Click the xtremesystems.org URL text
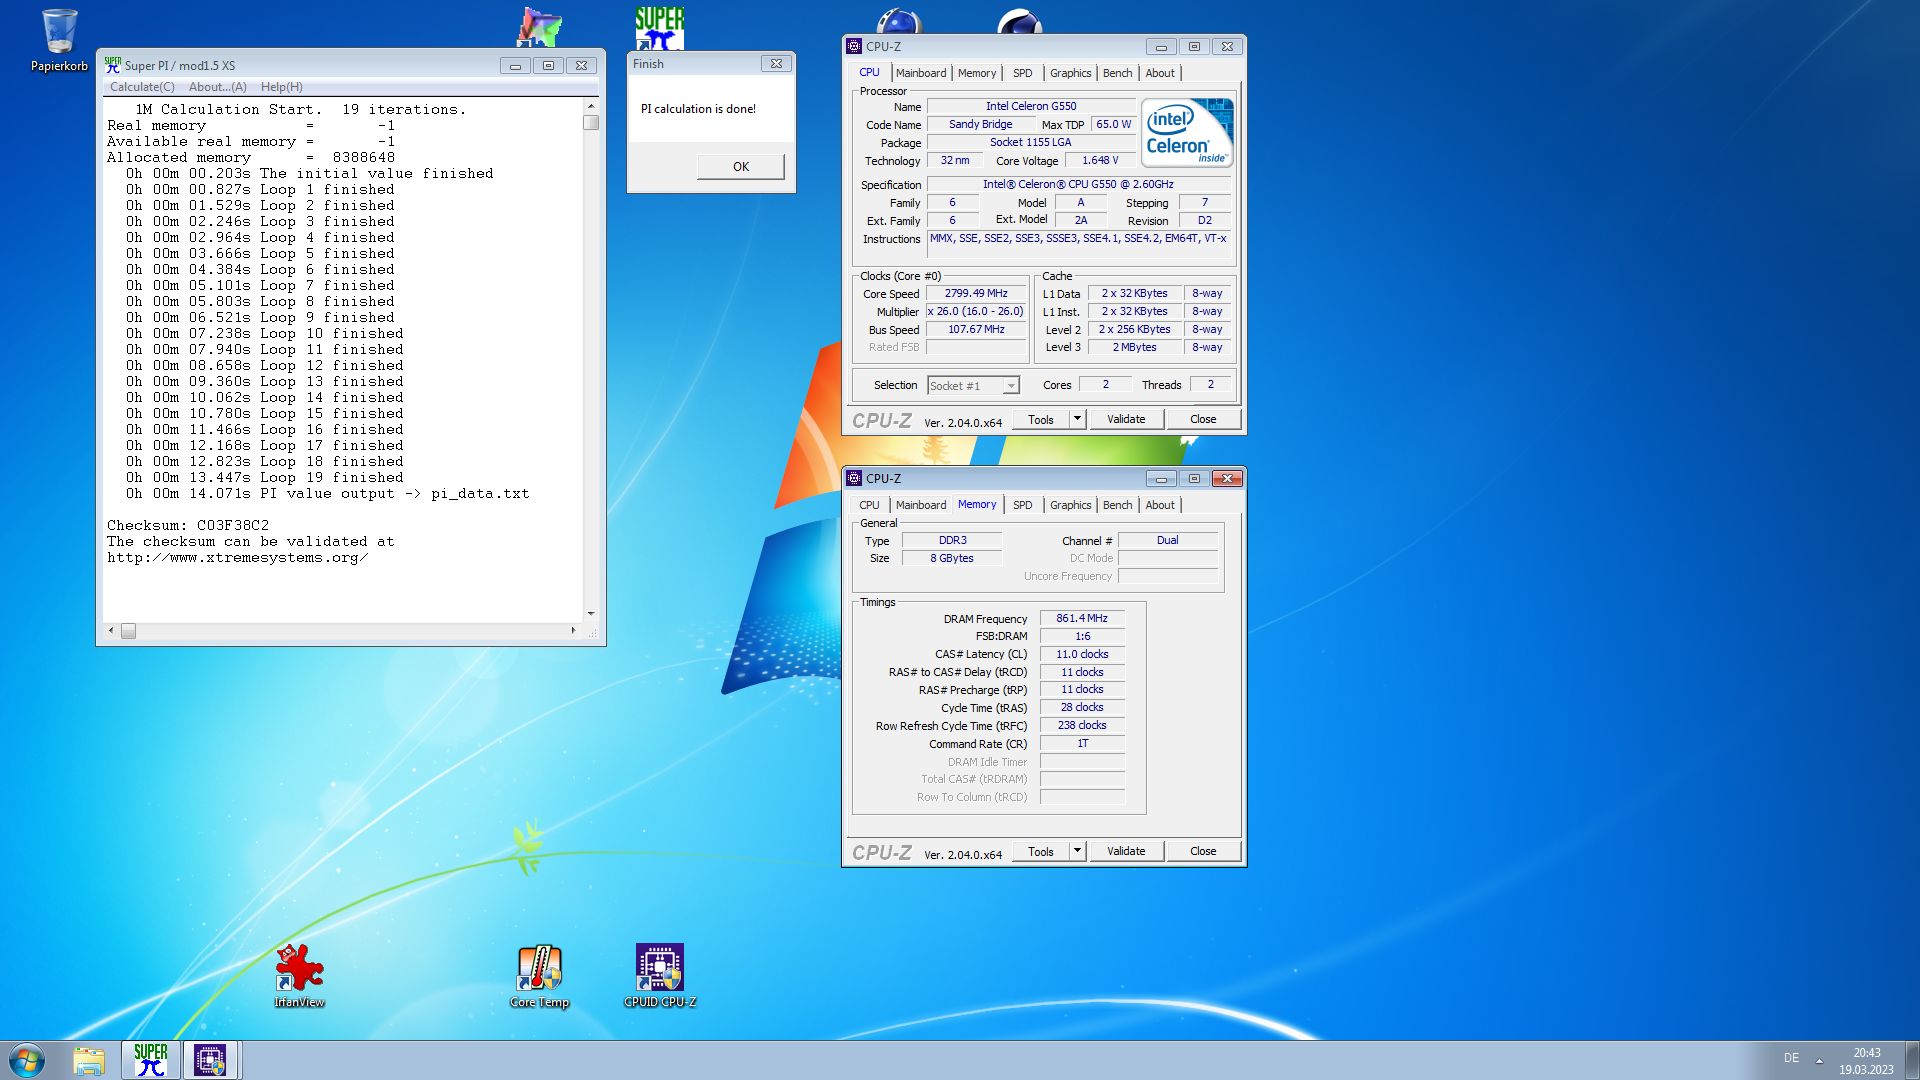This screenshot has width=1920, height=1080. tap(238, 557)
